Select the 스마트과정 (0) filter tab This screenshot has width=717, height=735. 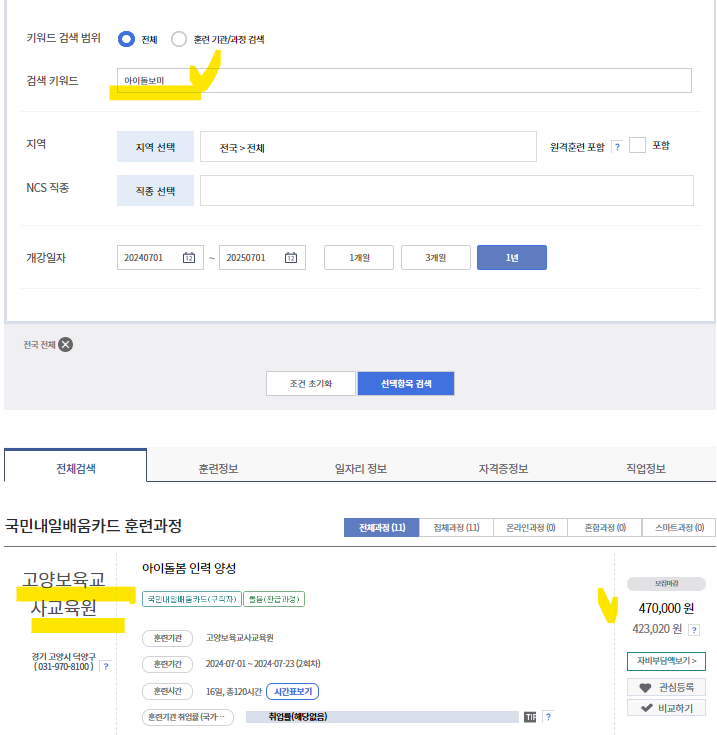point(679,527)
